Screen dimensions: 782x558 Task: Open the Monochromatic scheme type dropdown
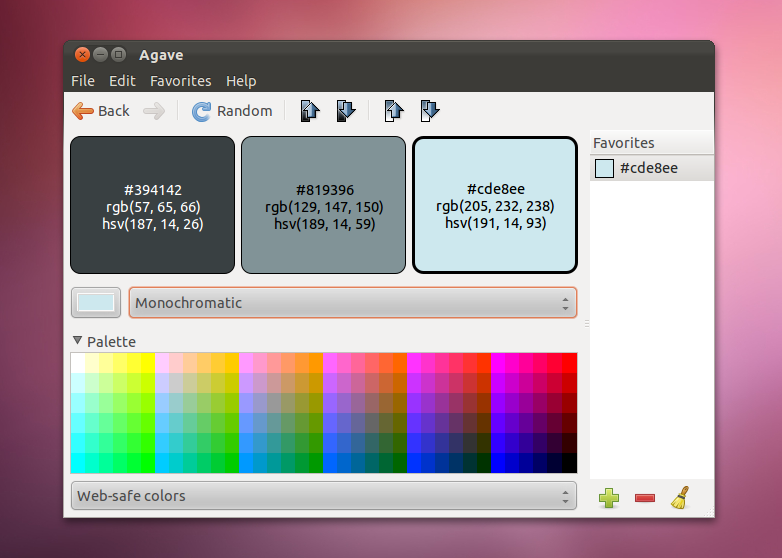[353, 303]
